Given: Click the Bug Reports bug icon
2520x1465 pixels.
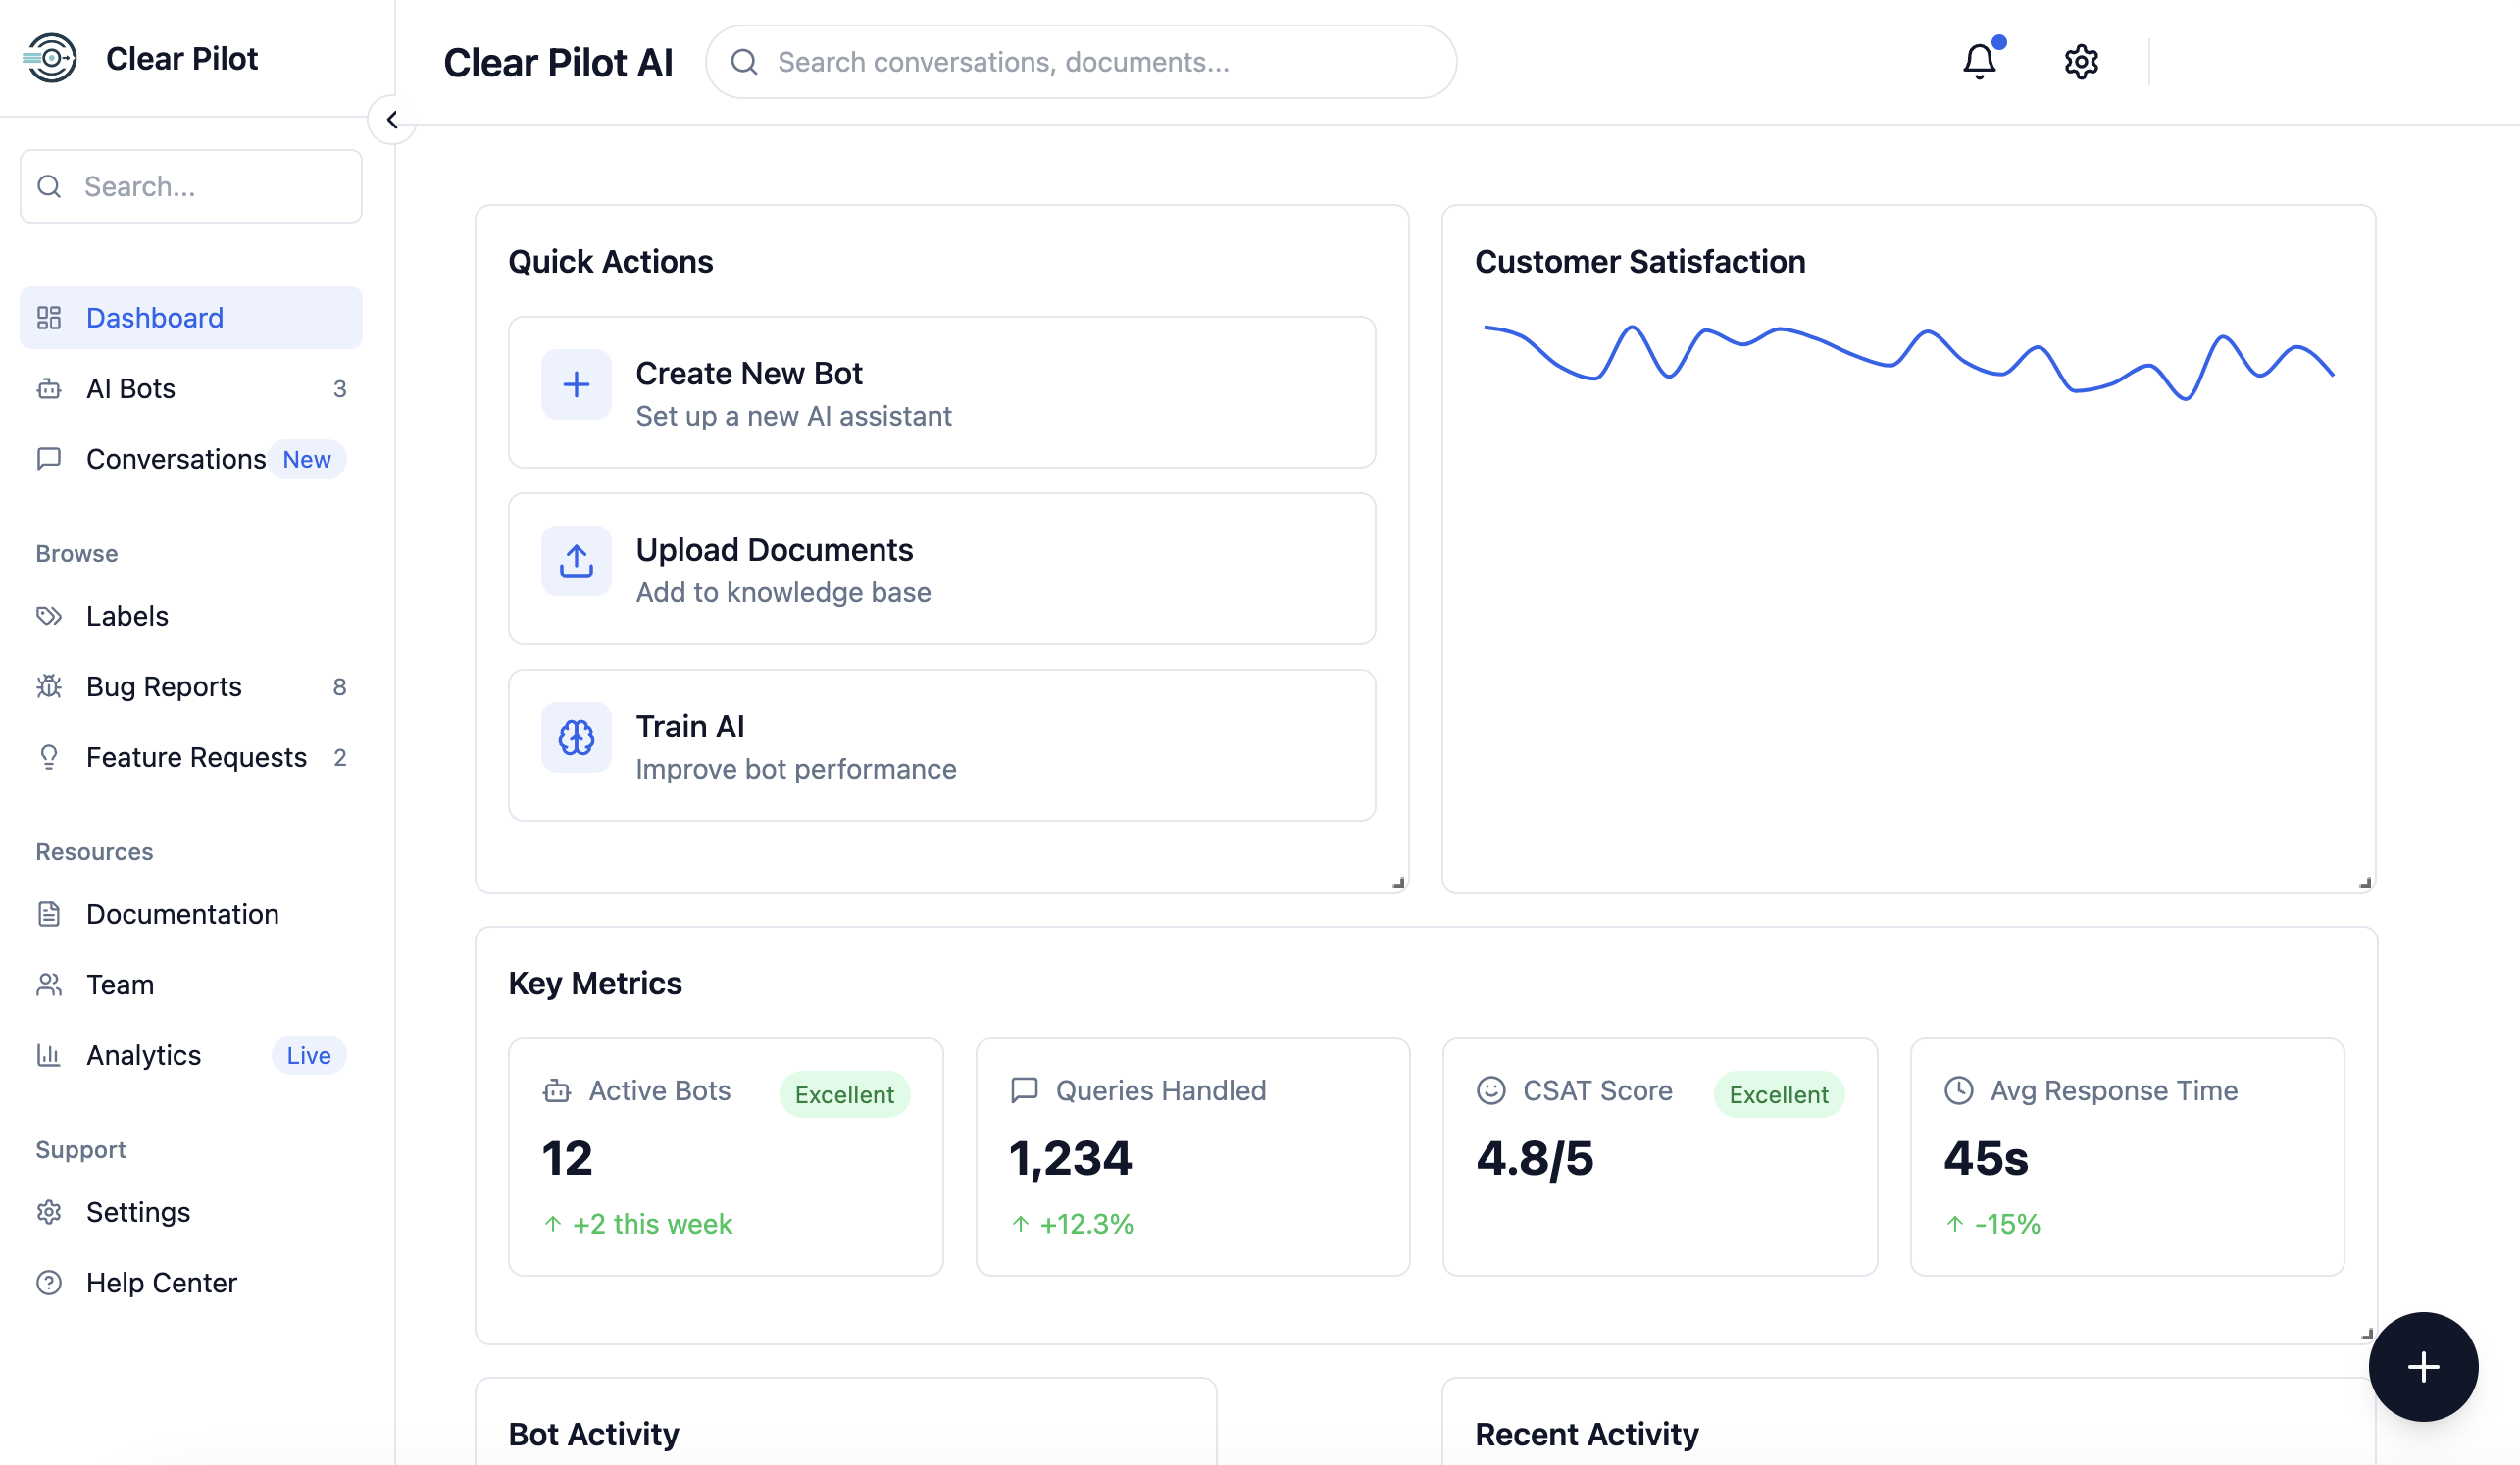Looking at the screenshot, I should click(x=49, y=686).
